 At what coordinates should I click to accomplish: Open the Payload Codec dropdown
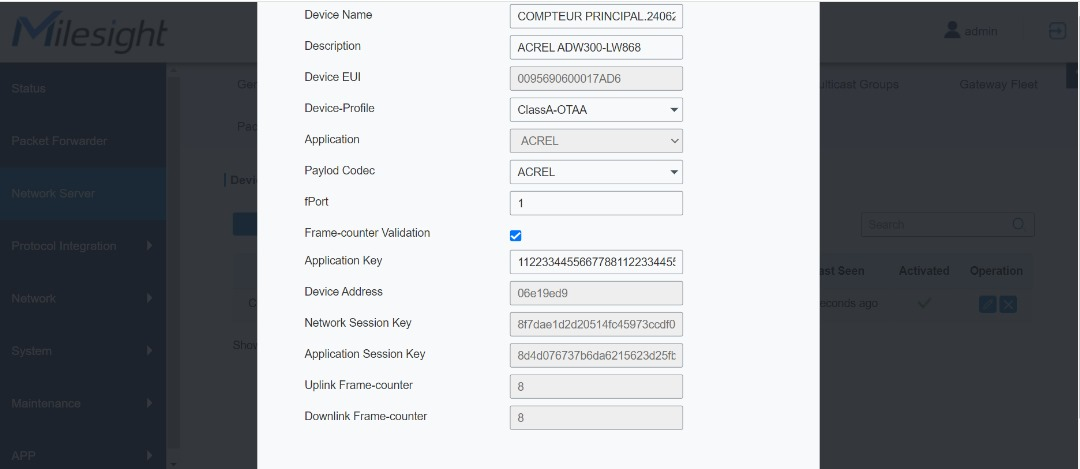pyautogui.click(x=595, y=172)
